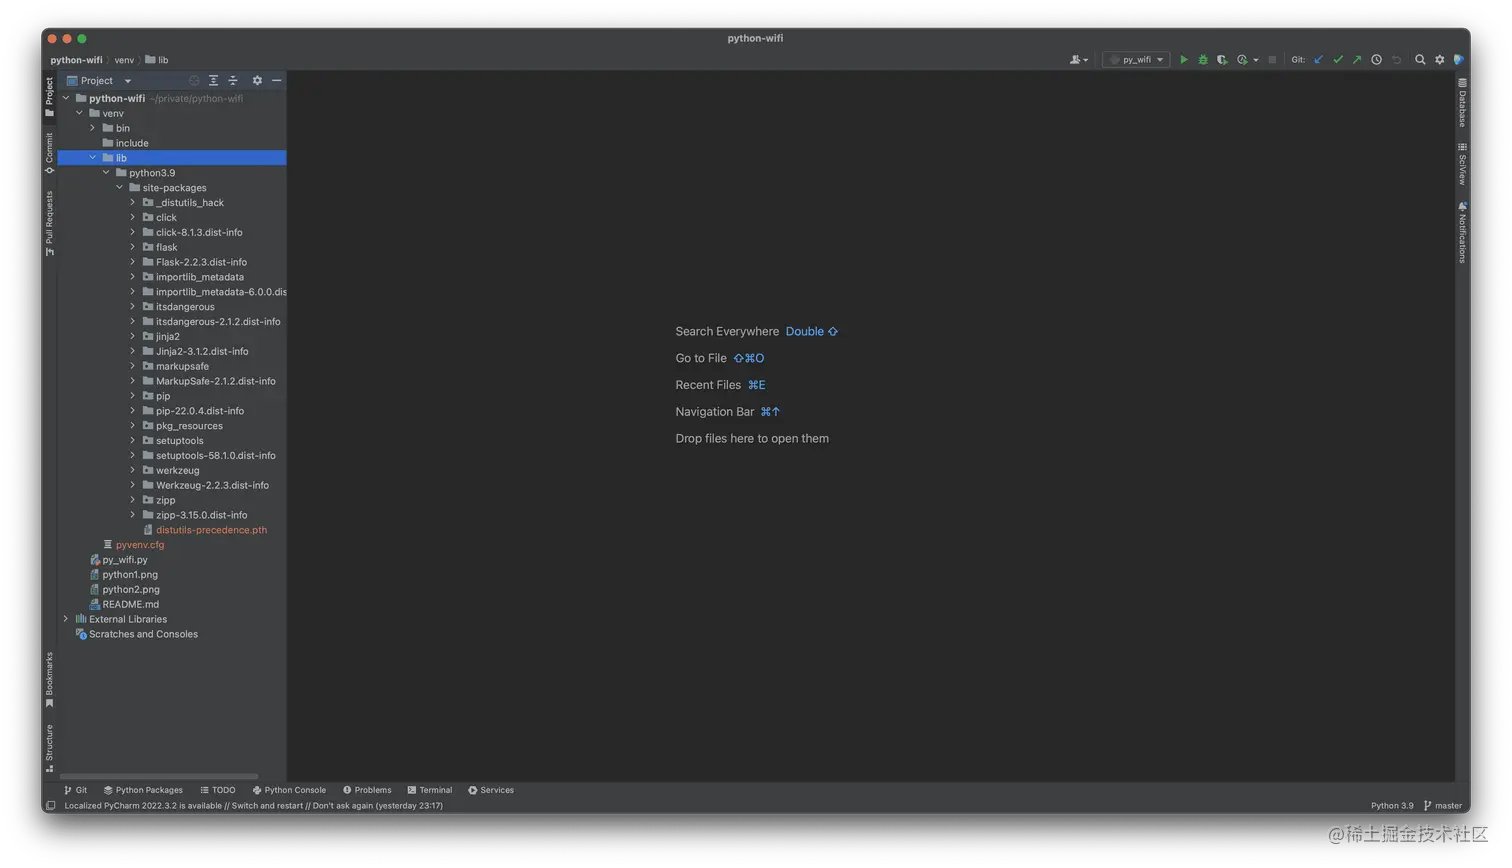Click venv breadcrumb in navigation bar
Screen dimensions: 1512x868
tap(124, 60)
